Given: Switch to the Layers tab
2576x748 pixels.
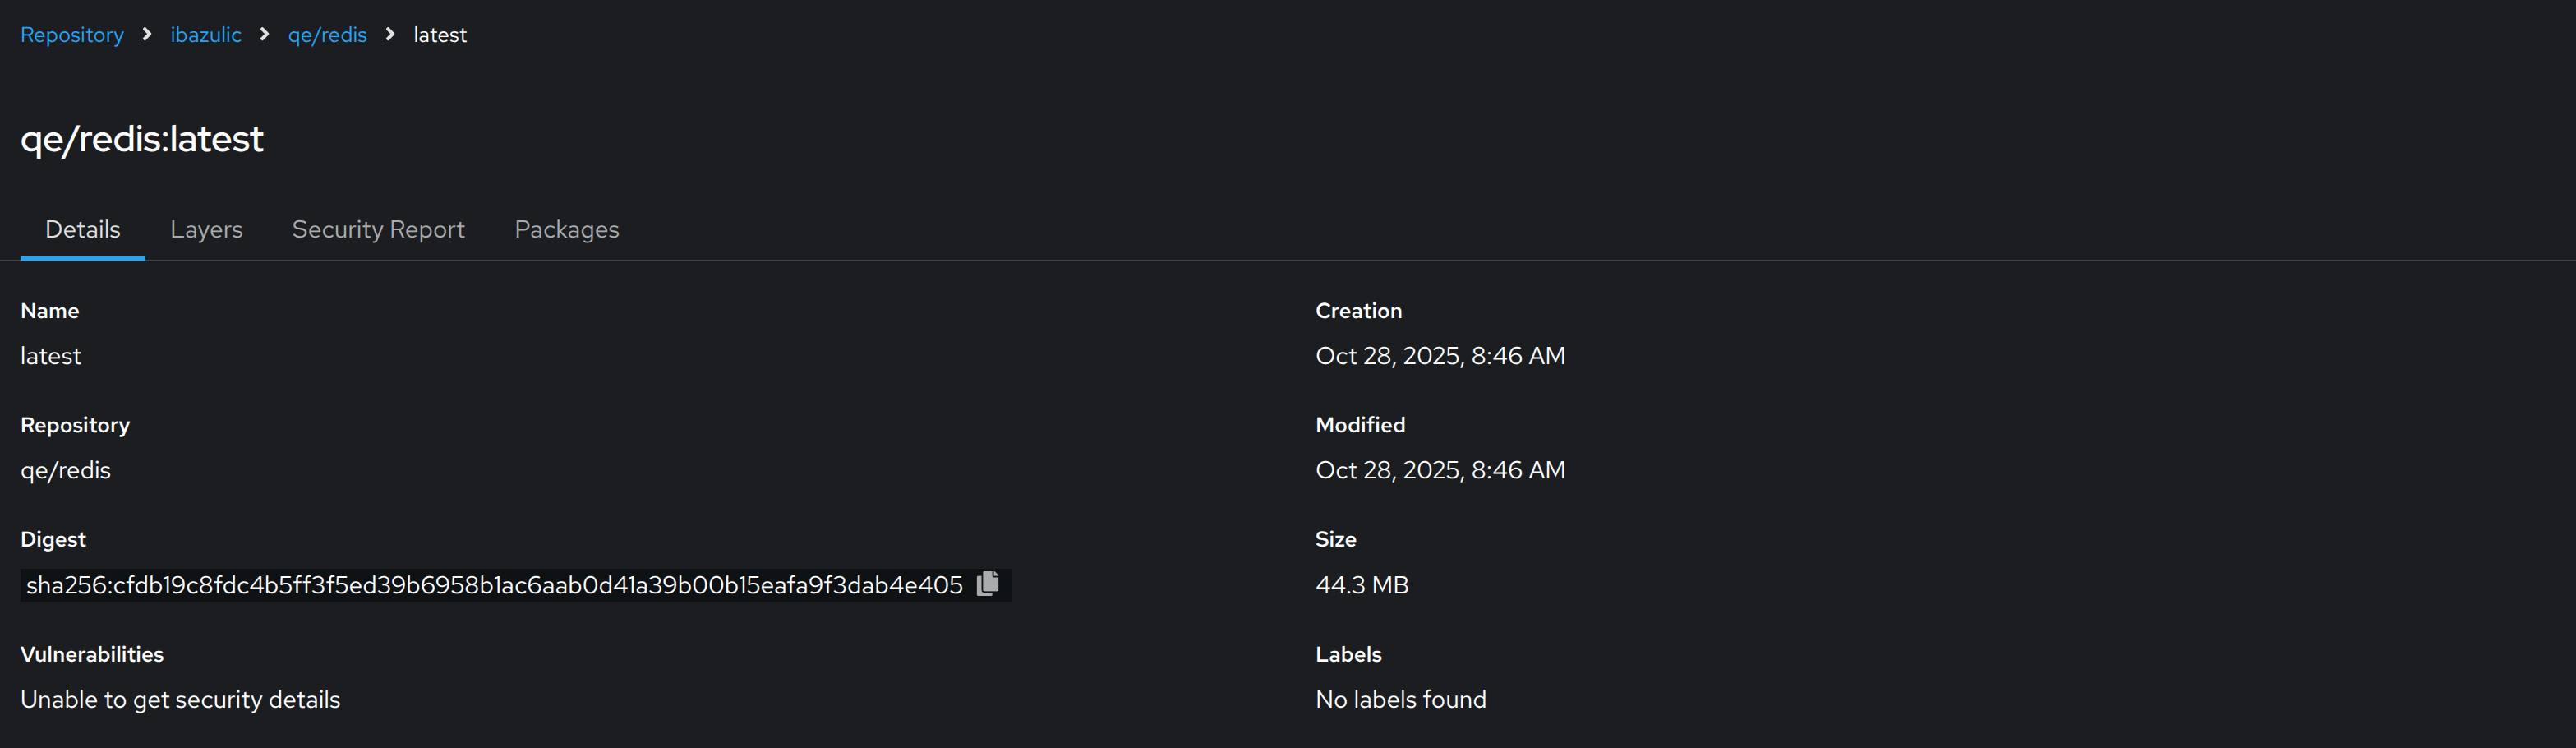Looking at the screenshot, I should [x=206, y=230].
